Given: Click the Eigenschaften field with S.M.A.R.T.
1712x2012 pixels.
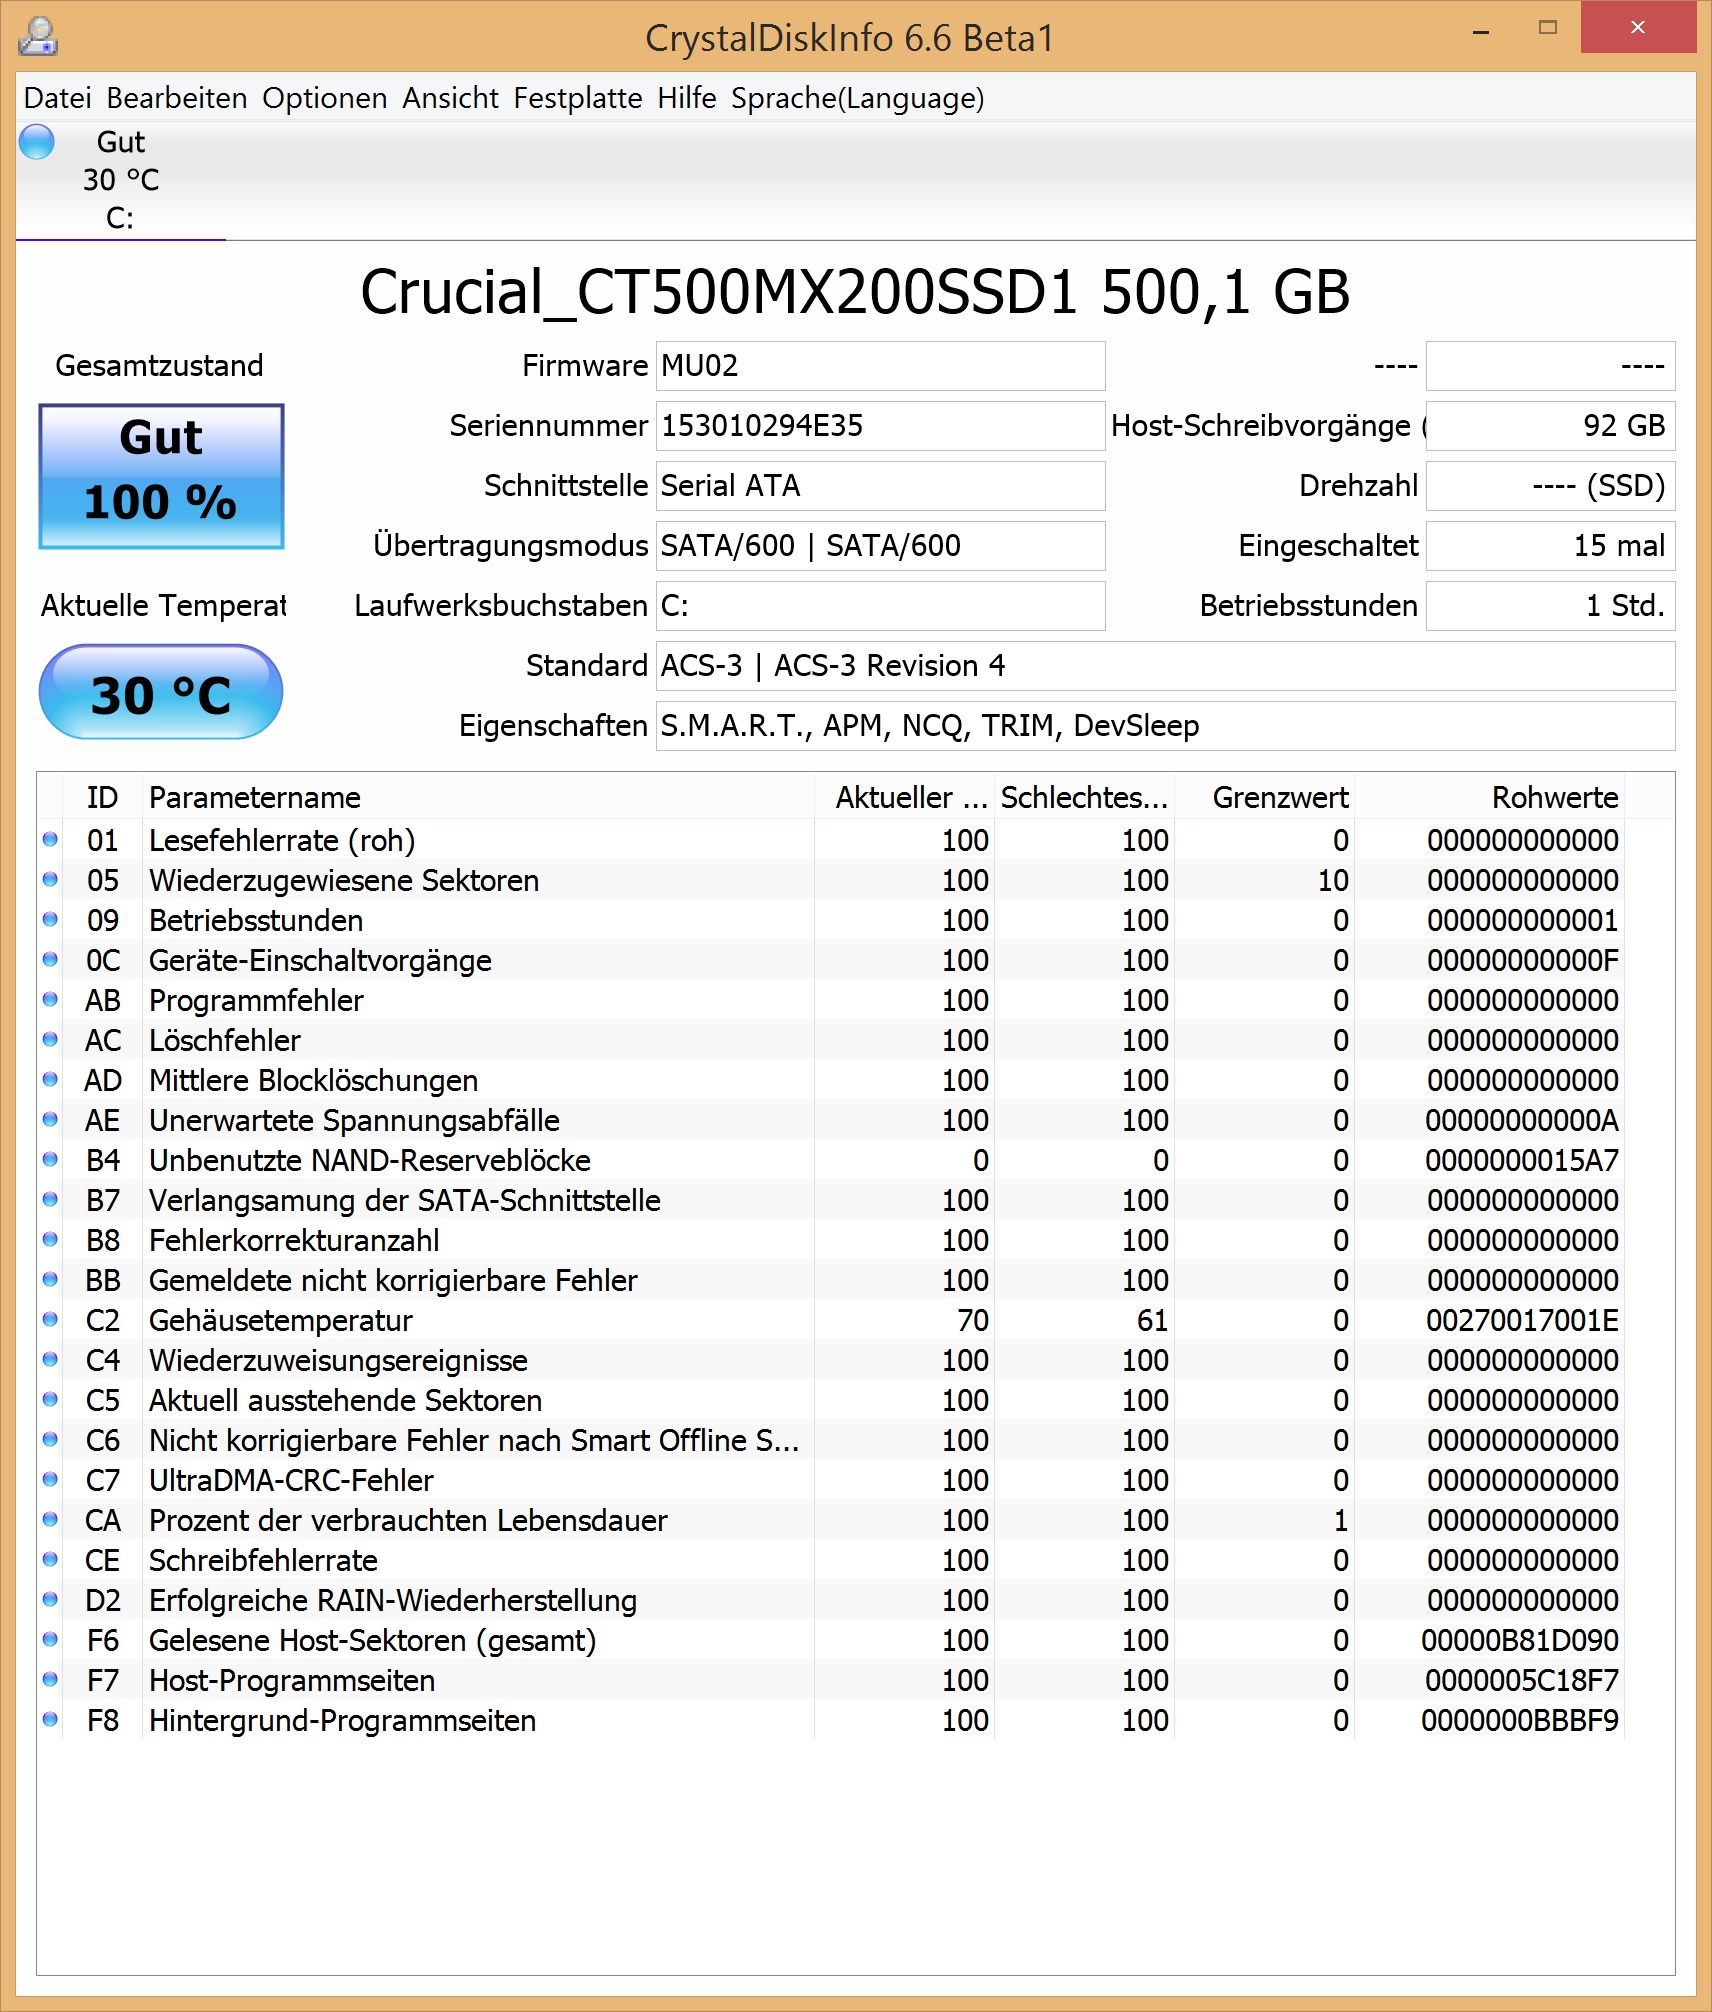Looking at the screenshot, I should 1165,726.
